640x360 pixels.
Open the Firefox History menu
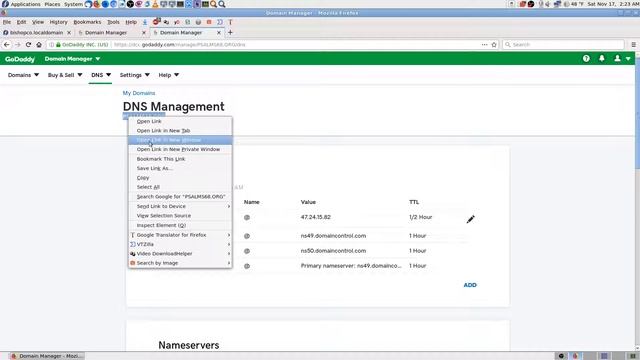(x=58, y=22)
